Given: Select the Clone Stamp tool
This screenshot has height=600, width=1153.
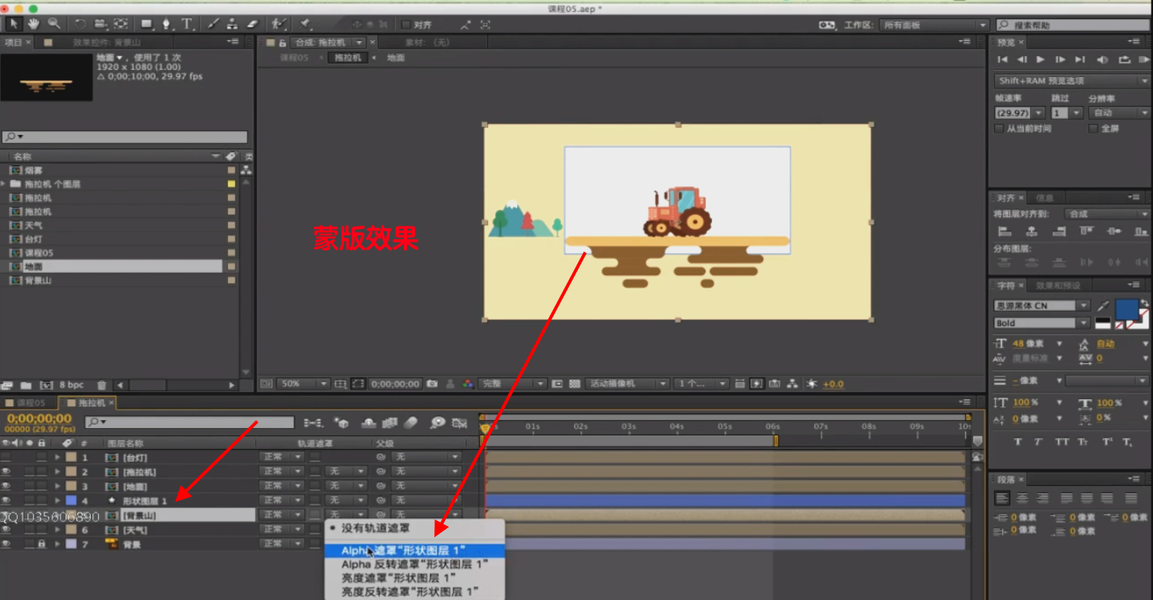Looking at the screenshot, I should coord(232,24).
